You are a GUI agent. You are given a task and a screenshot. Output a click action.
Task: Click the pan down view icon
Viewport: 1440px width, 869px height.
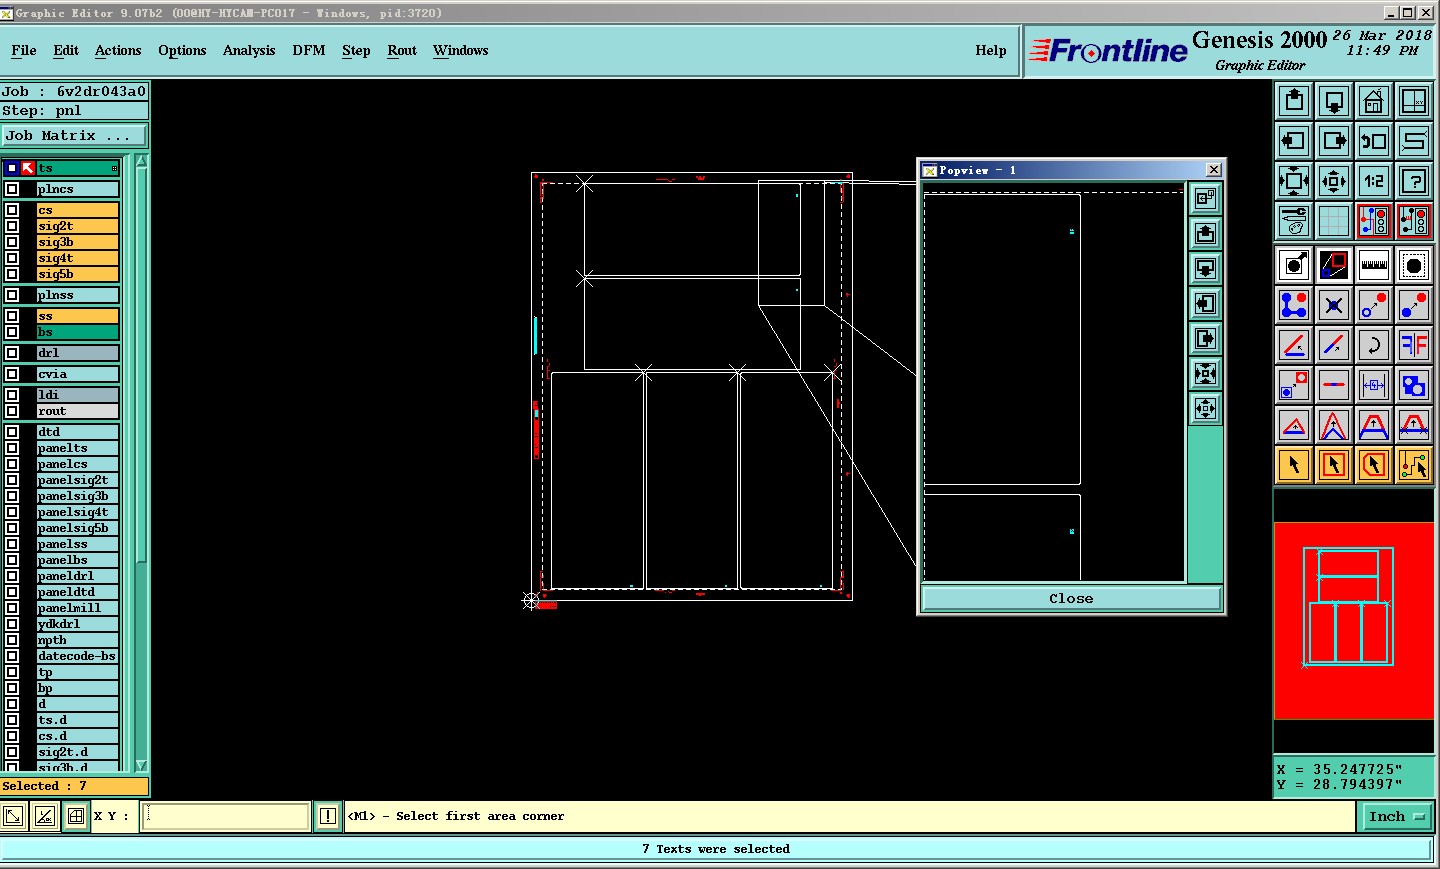(x=1334, y=101)
